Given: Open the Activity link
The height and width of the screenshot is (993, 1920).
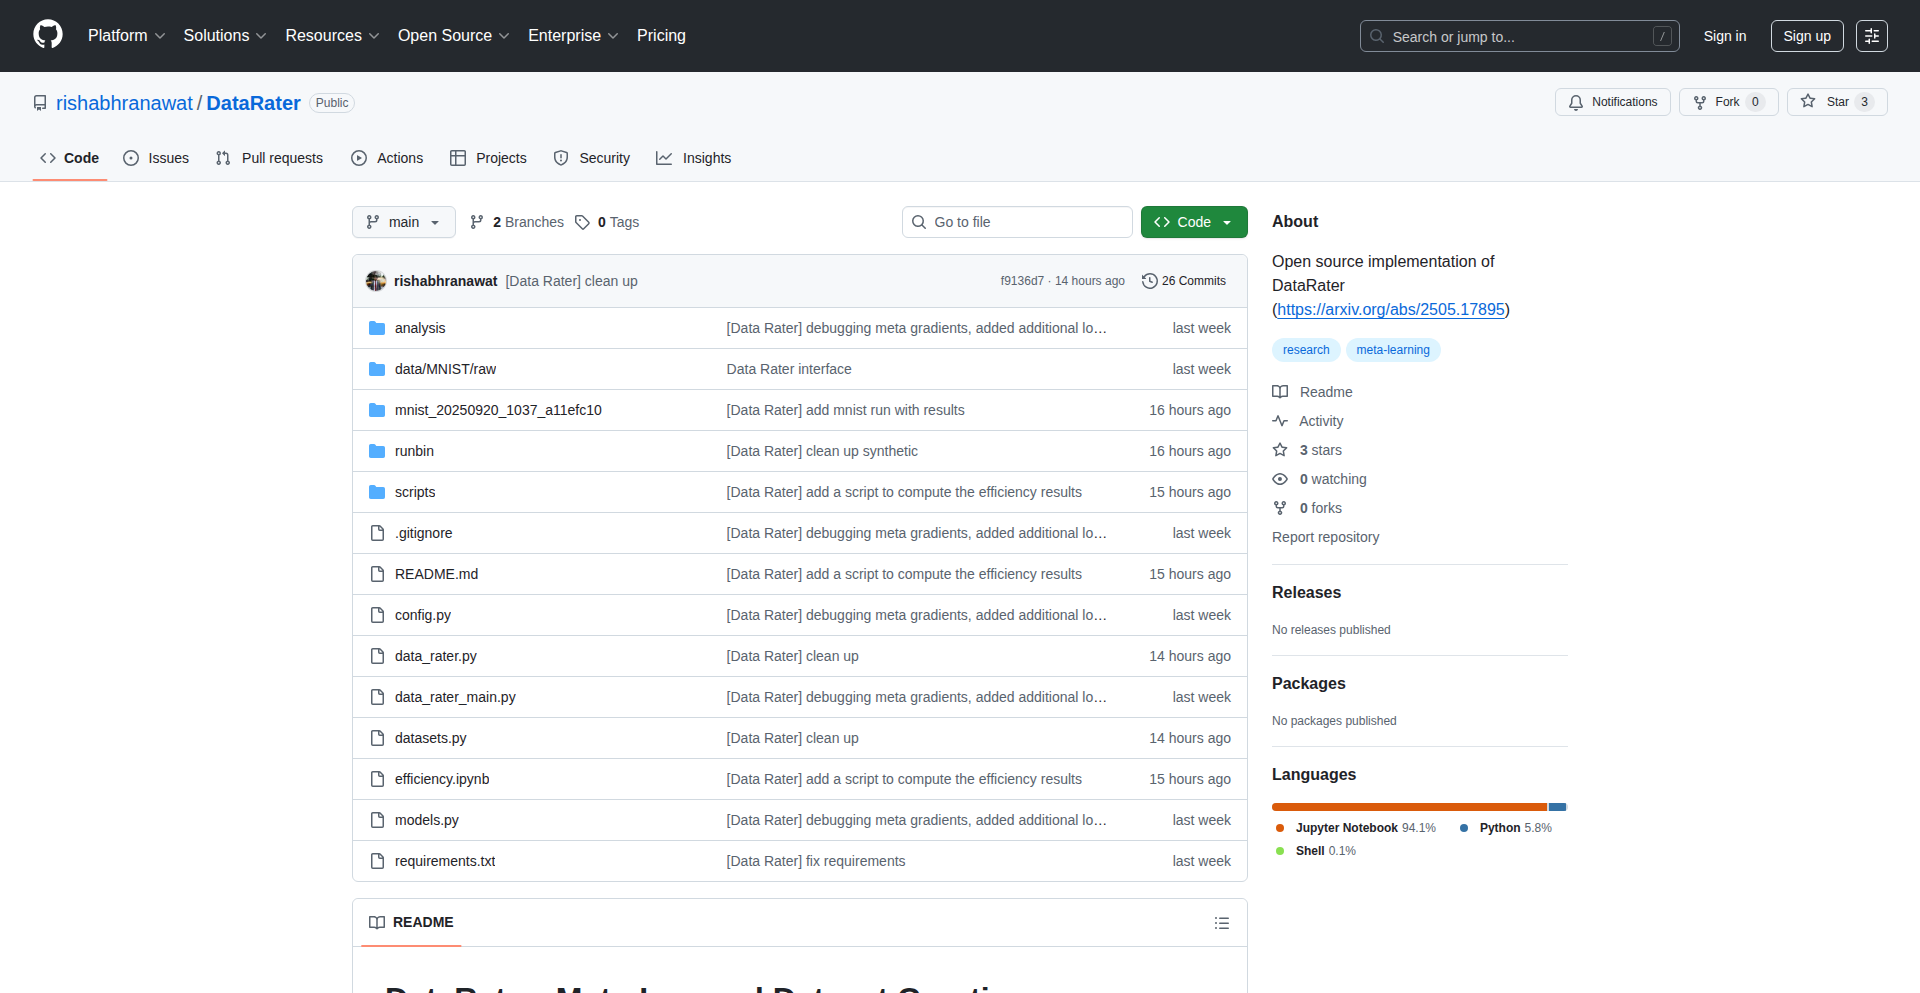Looking at the screenshot, I should [x=1308, y=421].
